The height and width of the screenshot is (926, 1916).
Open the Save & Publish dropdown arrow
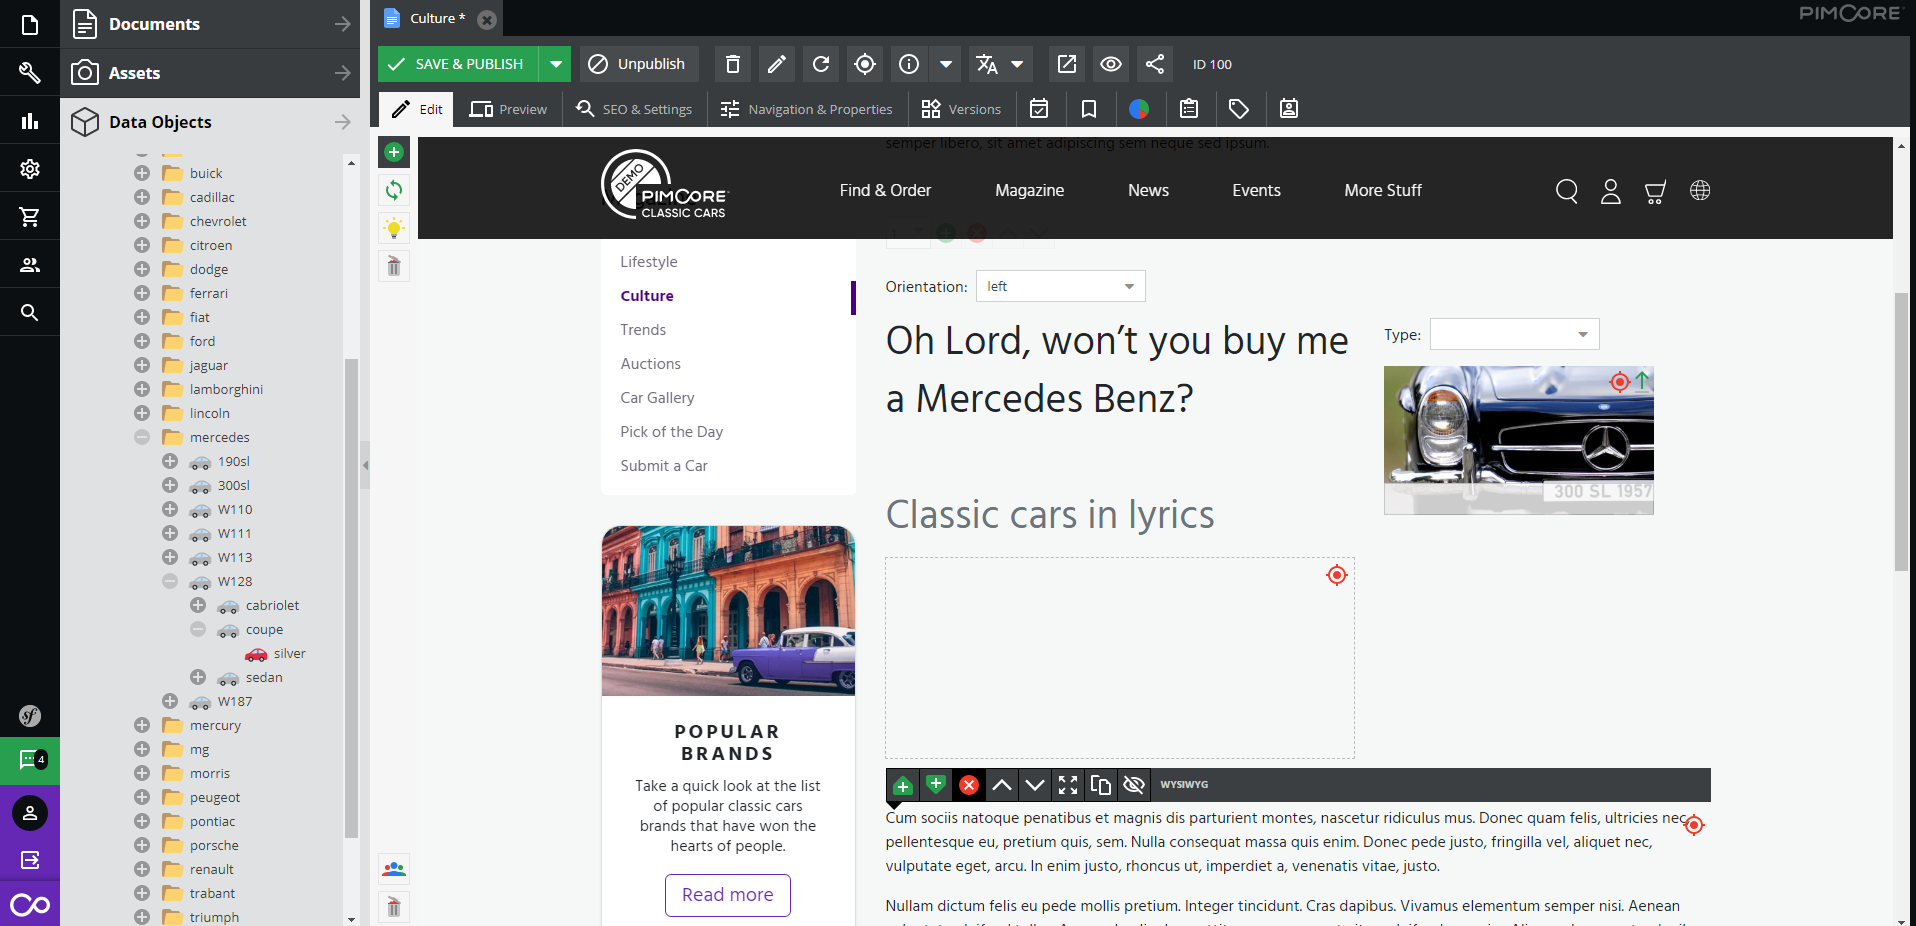click(x=555, y=64)
